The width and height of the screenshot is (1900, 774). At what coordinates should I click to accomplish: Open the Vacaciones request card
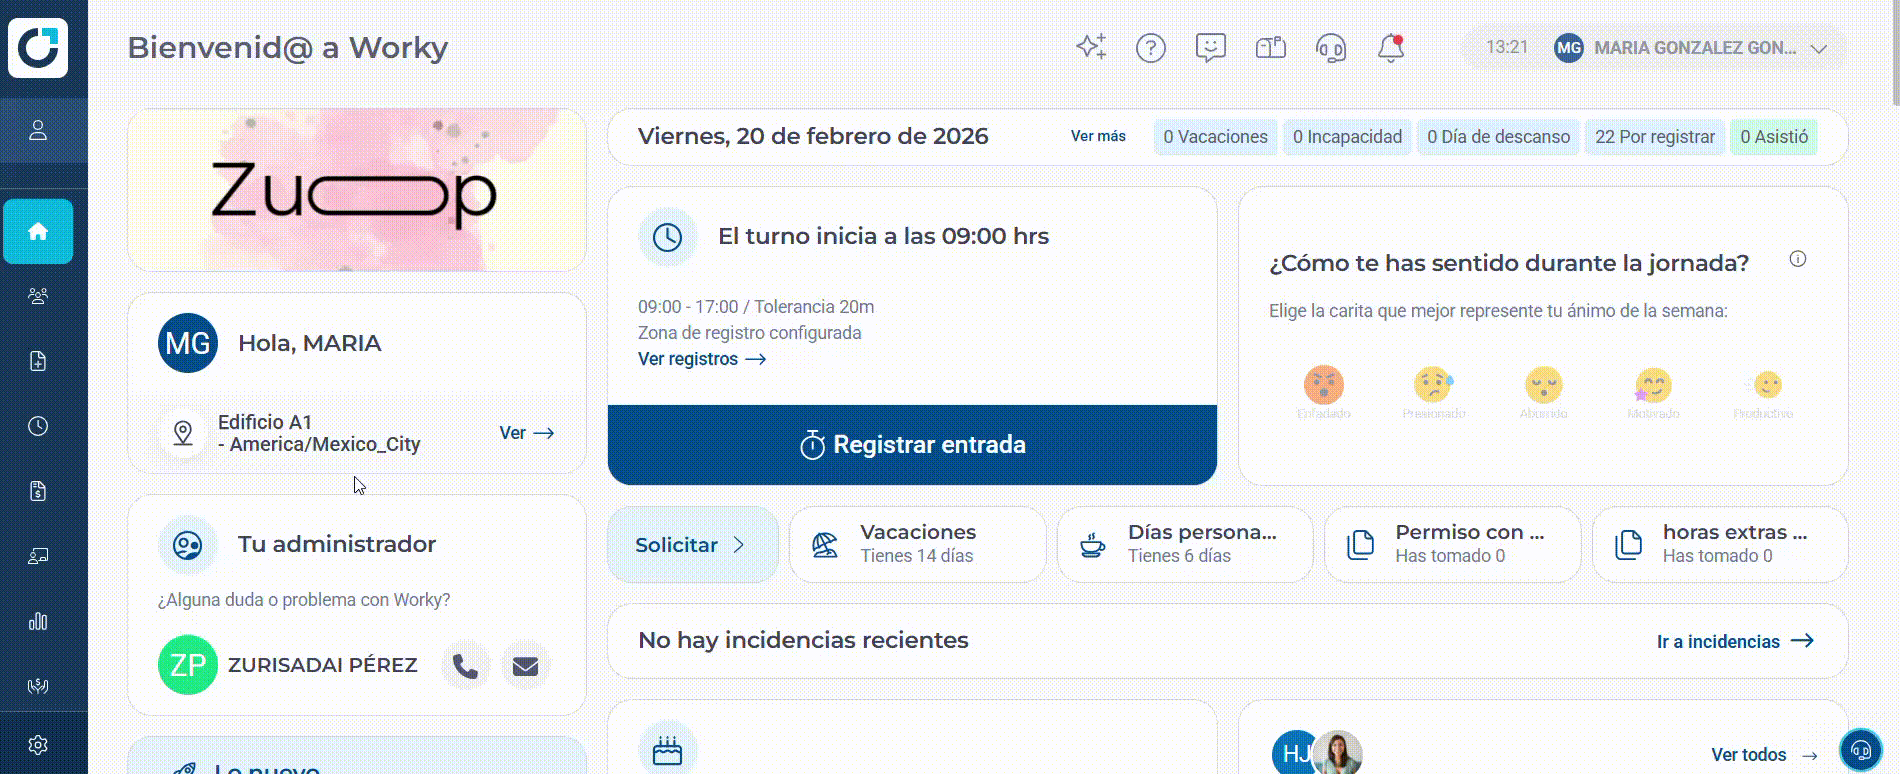tap(917, 545)
